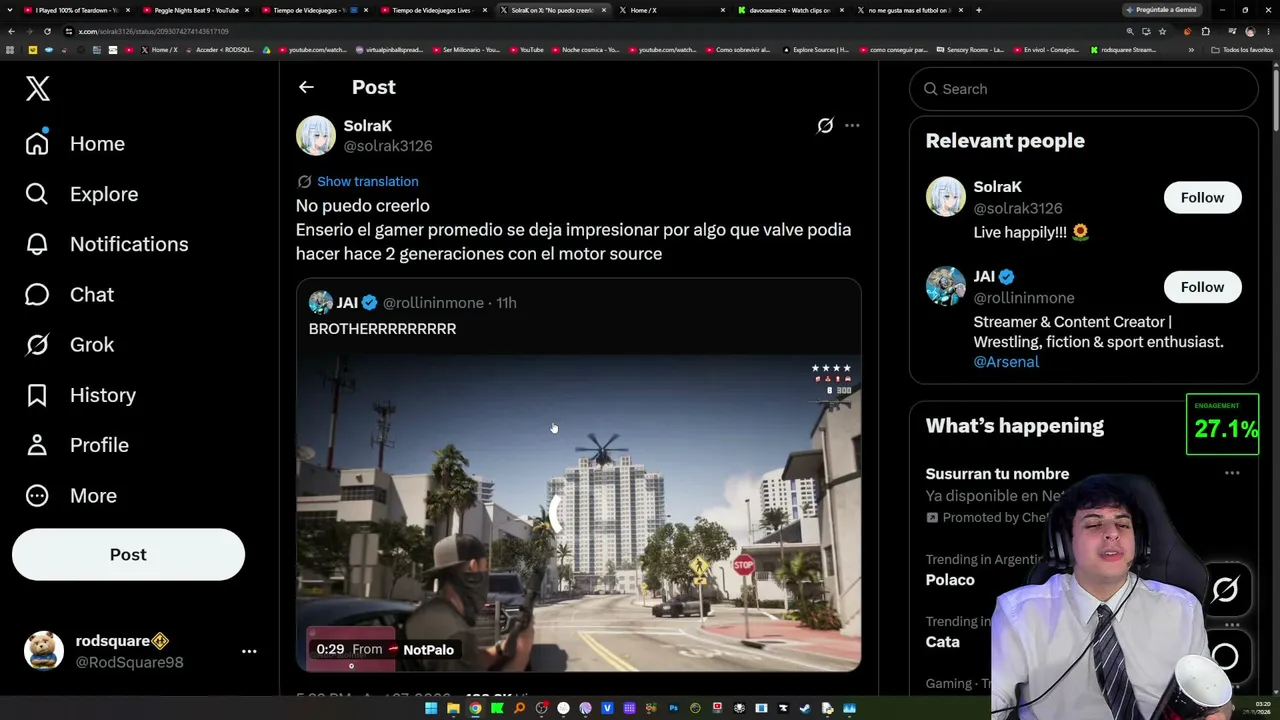Image resolution: width=1280 pixels, height=720 pixels.
Task: Open the Polaco trending topic
Action: [x=950, y=580]
